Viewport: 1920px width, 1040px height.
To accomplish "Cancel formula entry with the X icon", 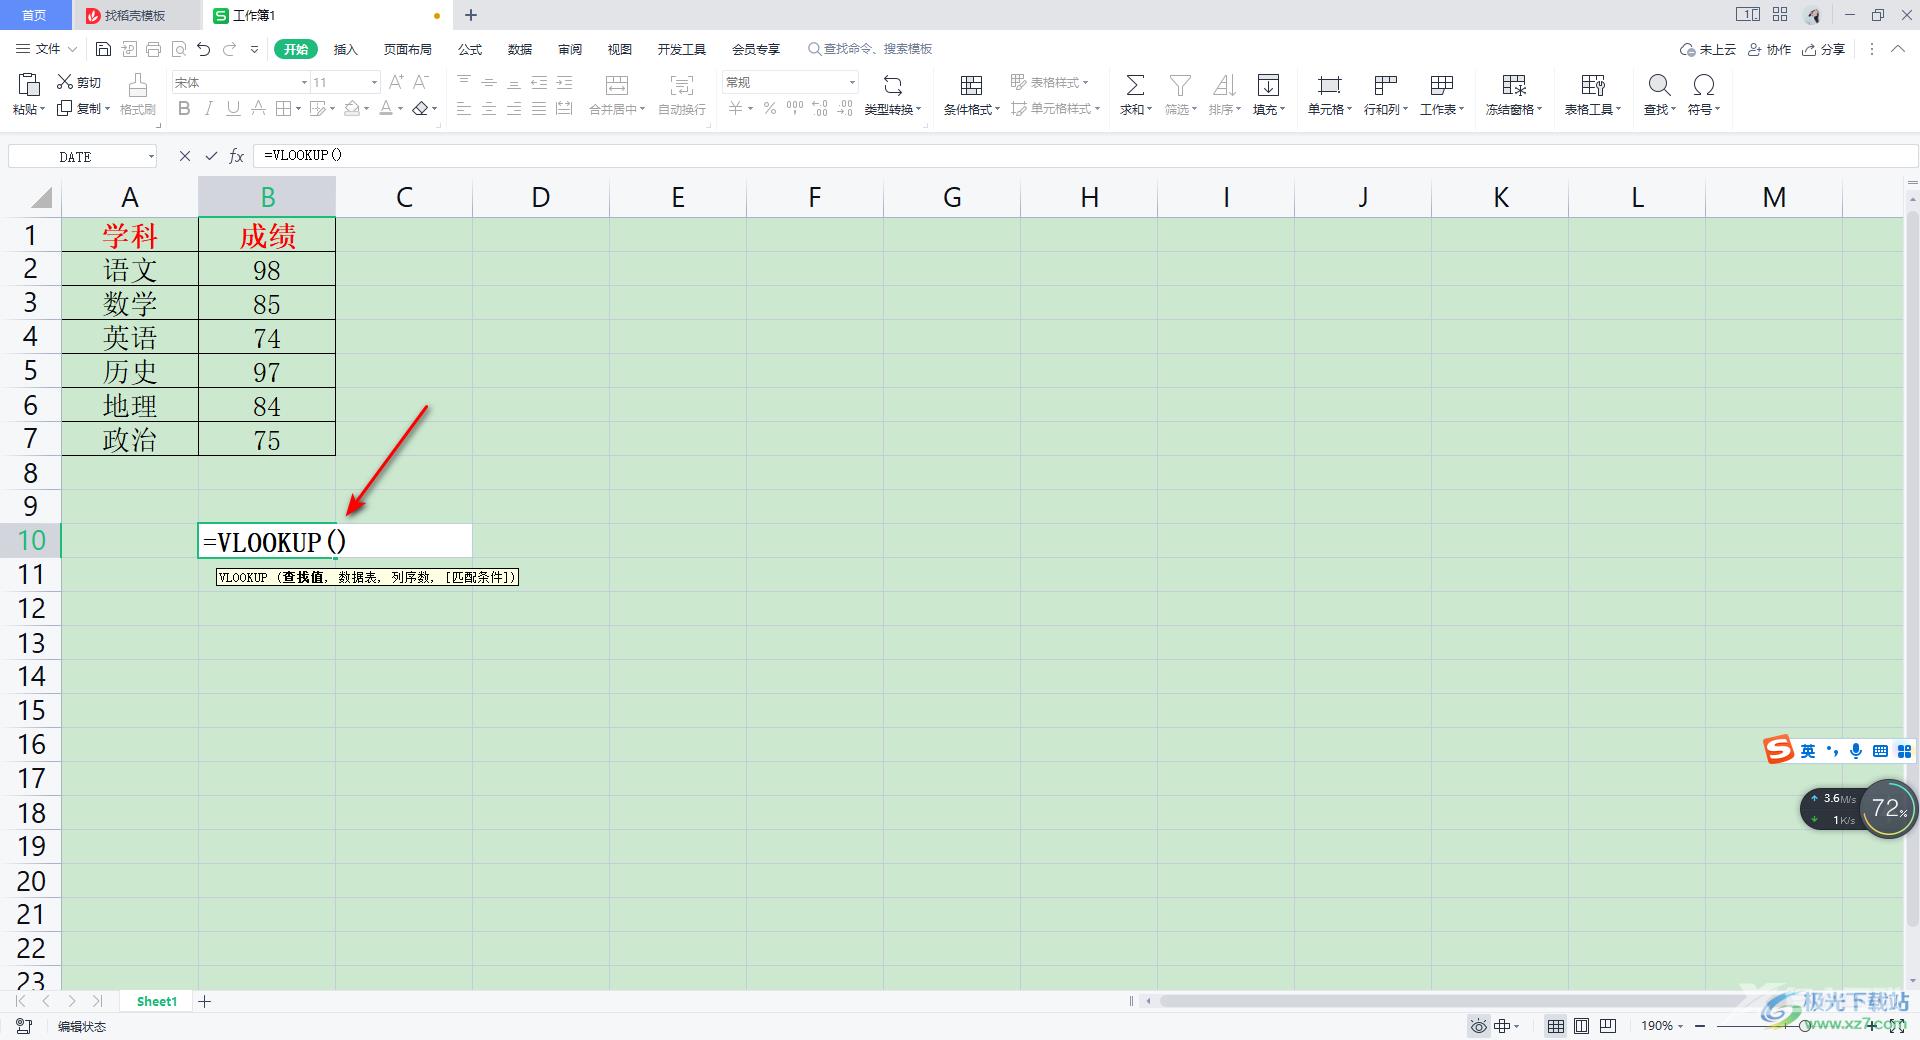I will 185,156.
